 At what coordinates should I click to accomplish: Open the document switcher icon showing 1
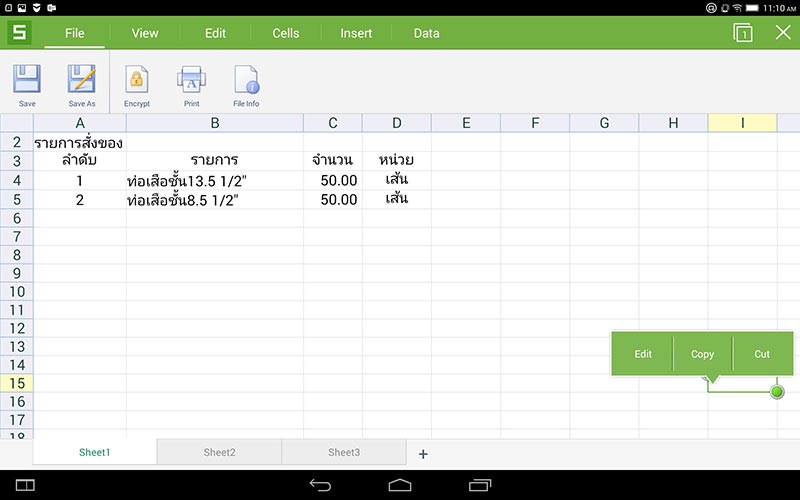(742, 33)
